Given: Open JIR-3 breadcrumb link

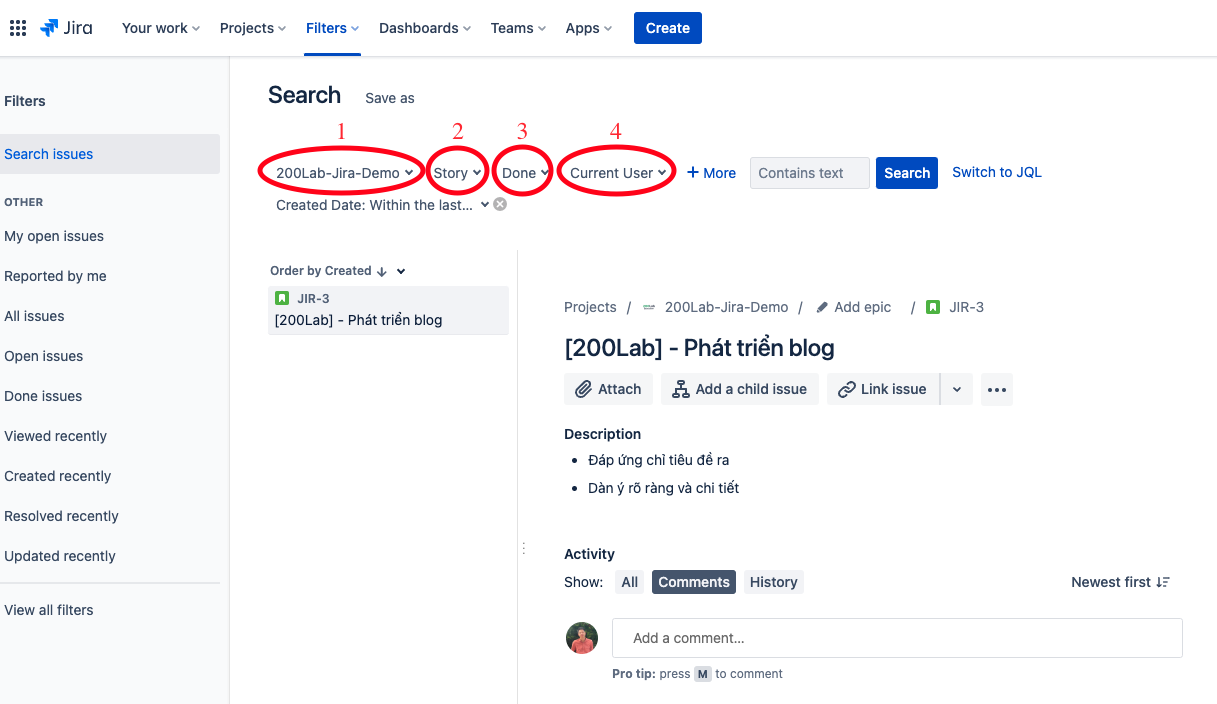Looking at the screenshot, I should click(x=966, y=307).
